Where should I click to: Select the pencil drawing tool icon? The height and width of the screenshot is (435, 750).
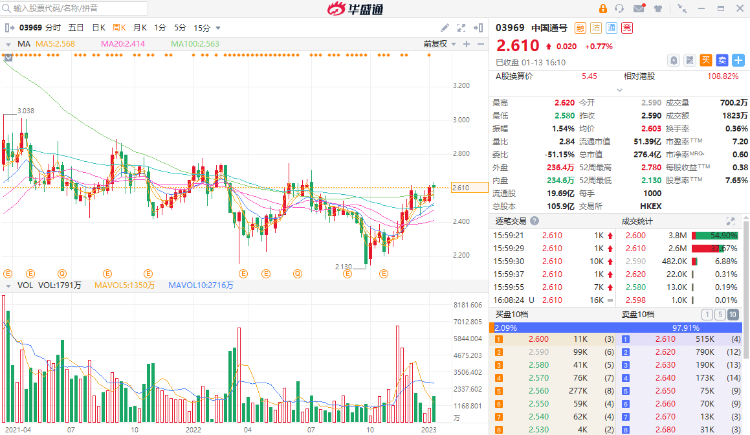[445, 28]
